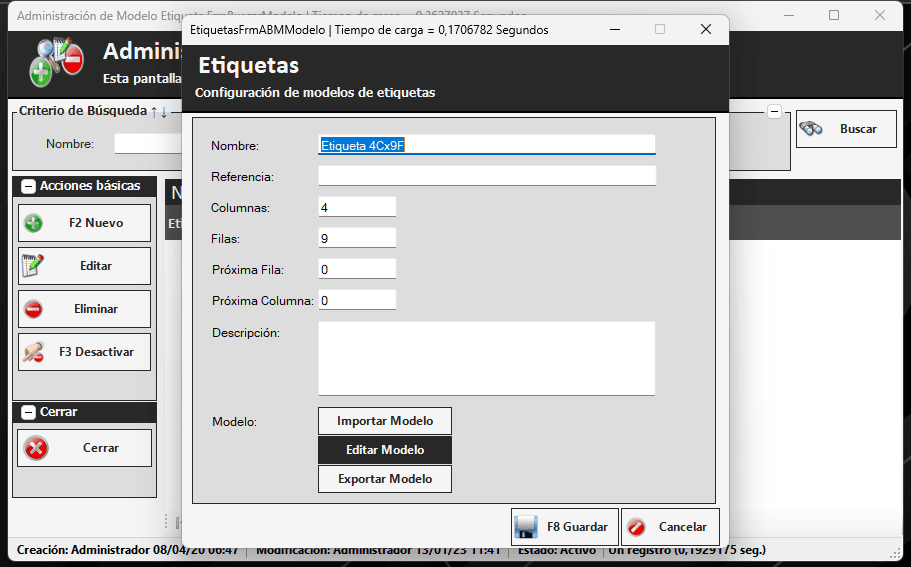Click the red X icon on Cerrar
The width and height of the screenshot is (911, 567).
[36, 448]
